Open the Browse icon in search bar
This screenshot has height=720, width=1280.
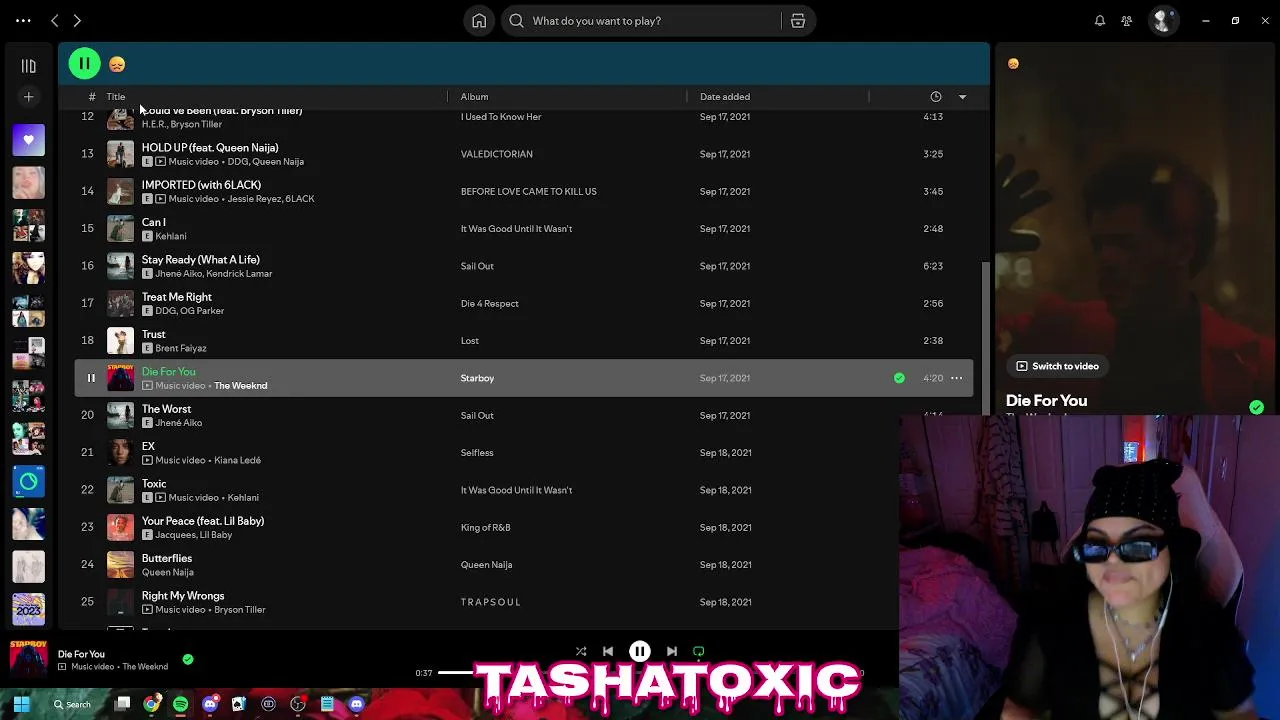pos(797,20)
